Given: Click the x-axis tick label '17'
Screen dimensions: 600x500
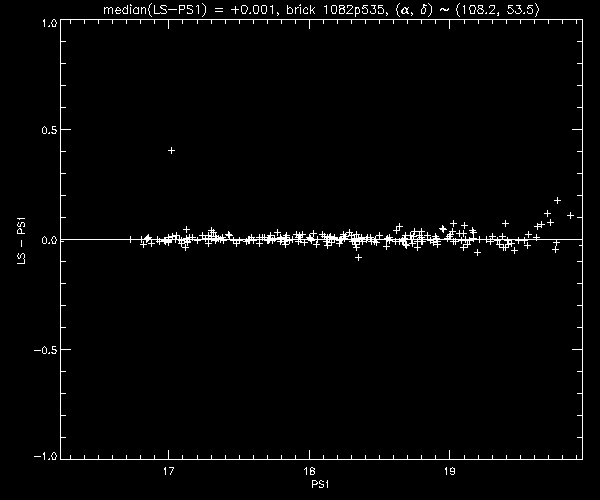Looking at the screenshot, I should (168, 471).
